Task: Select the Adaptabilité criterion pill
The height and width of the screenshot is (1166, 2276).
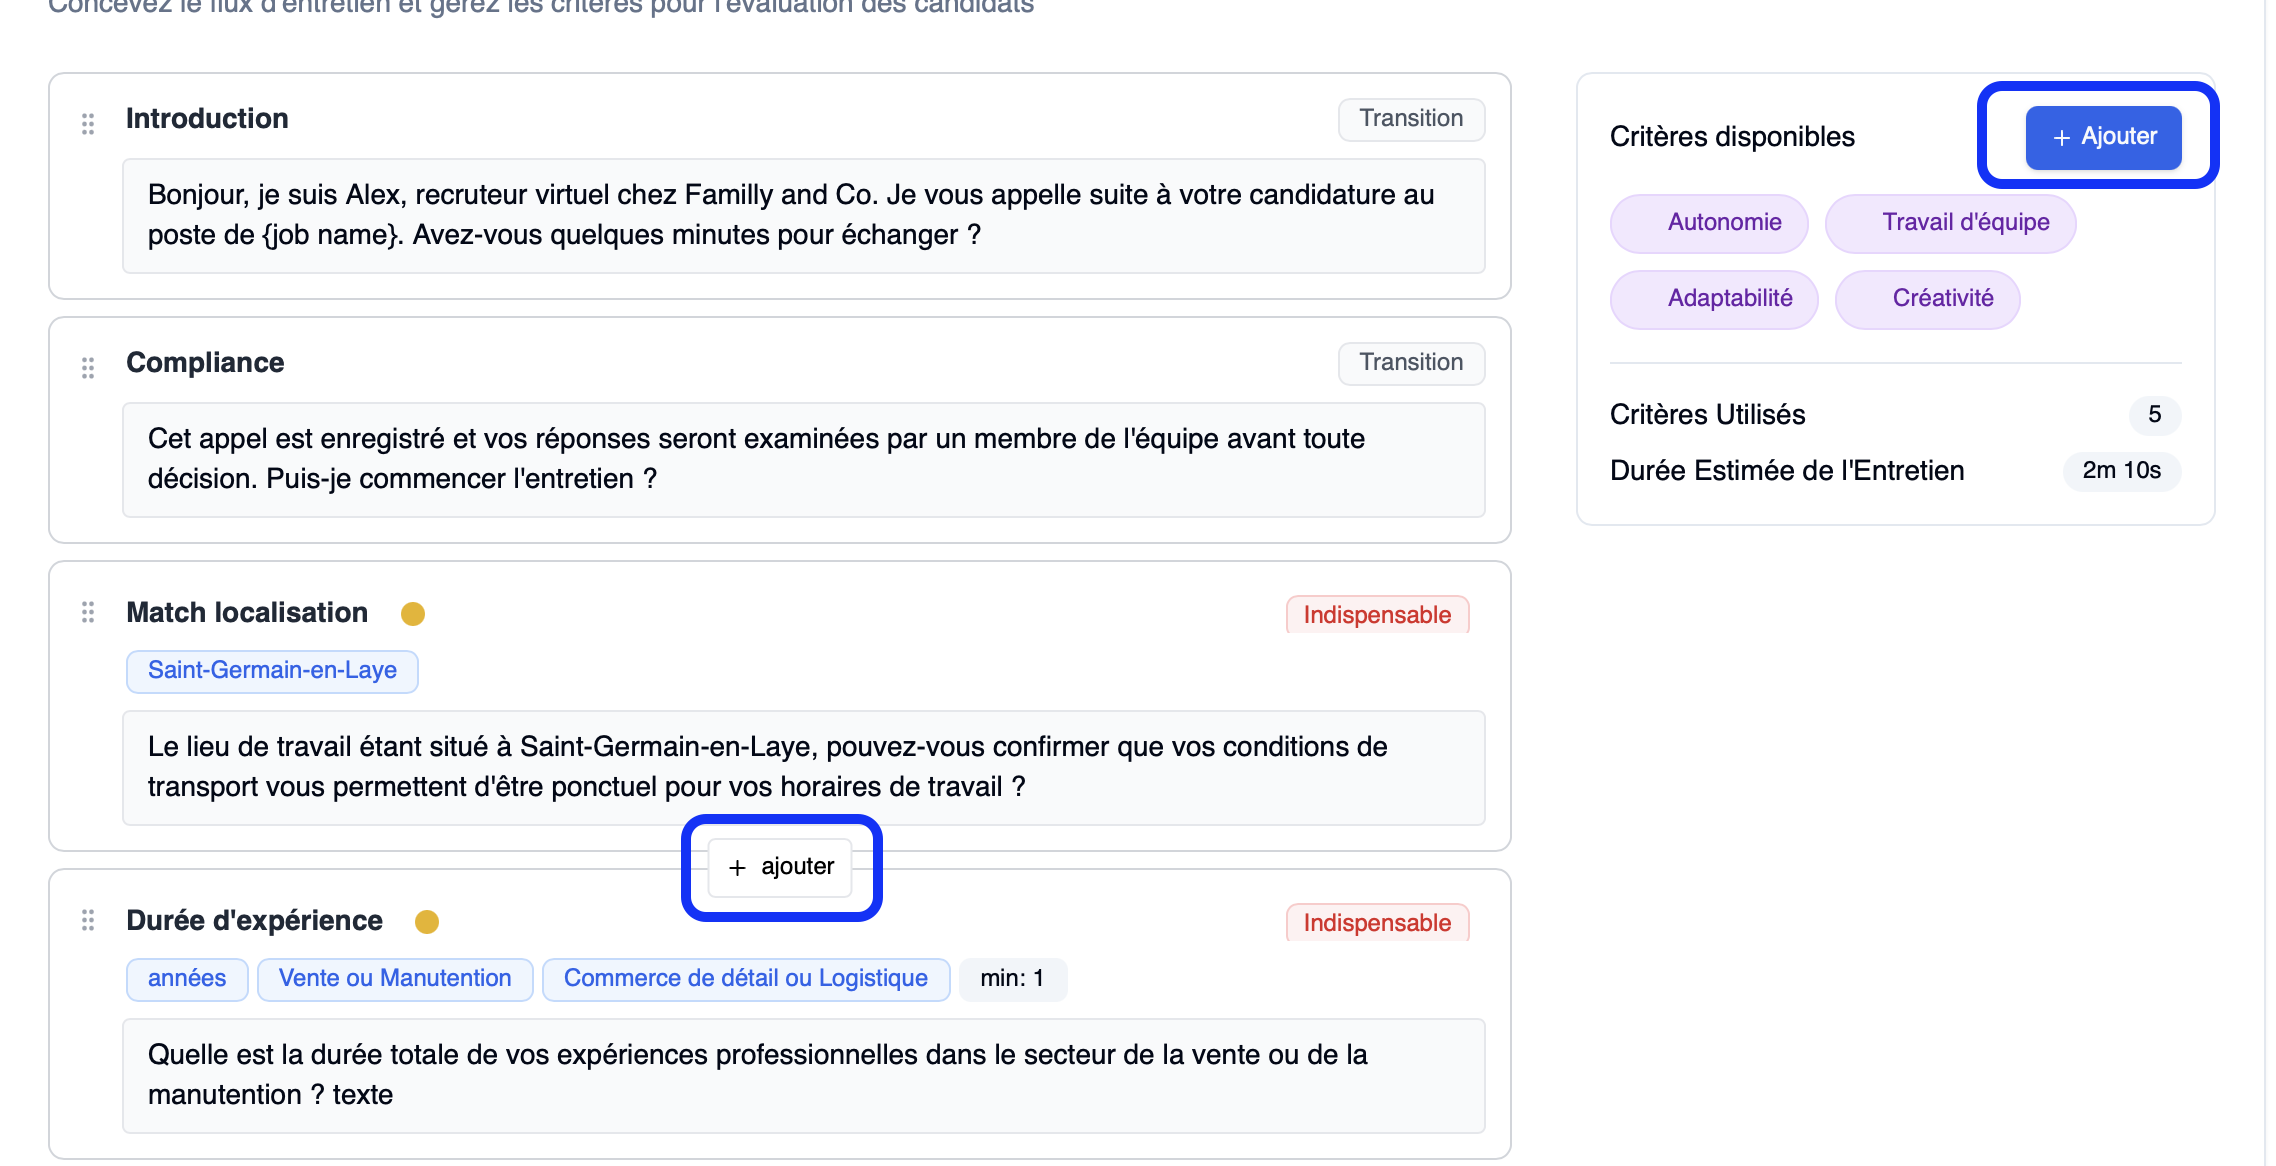Action: point(1713,299)
